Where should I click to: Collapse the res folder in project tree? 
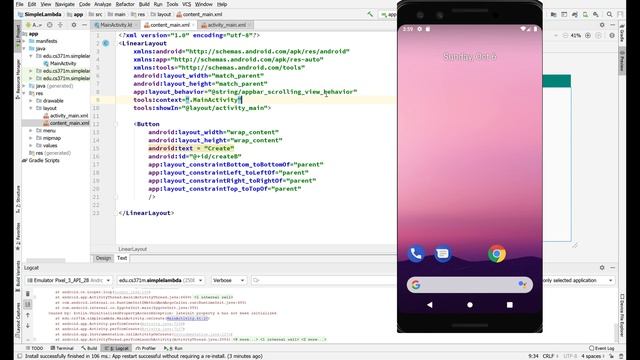coord(24,93)
